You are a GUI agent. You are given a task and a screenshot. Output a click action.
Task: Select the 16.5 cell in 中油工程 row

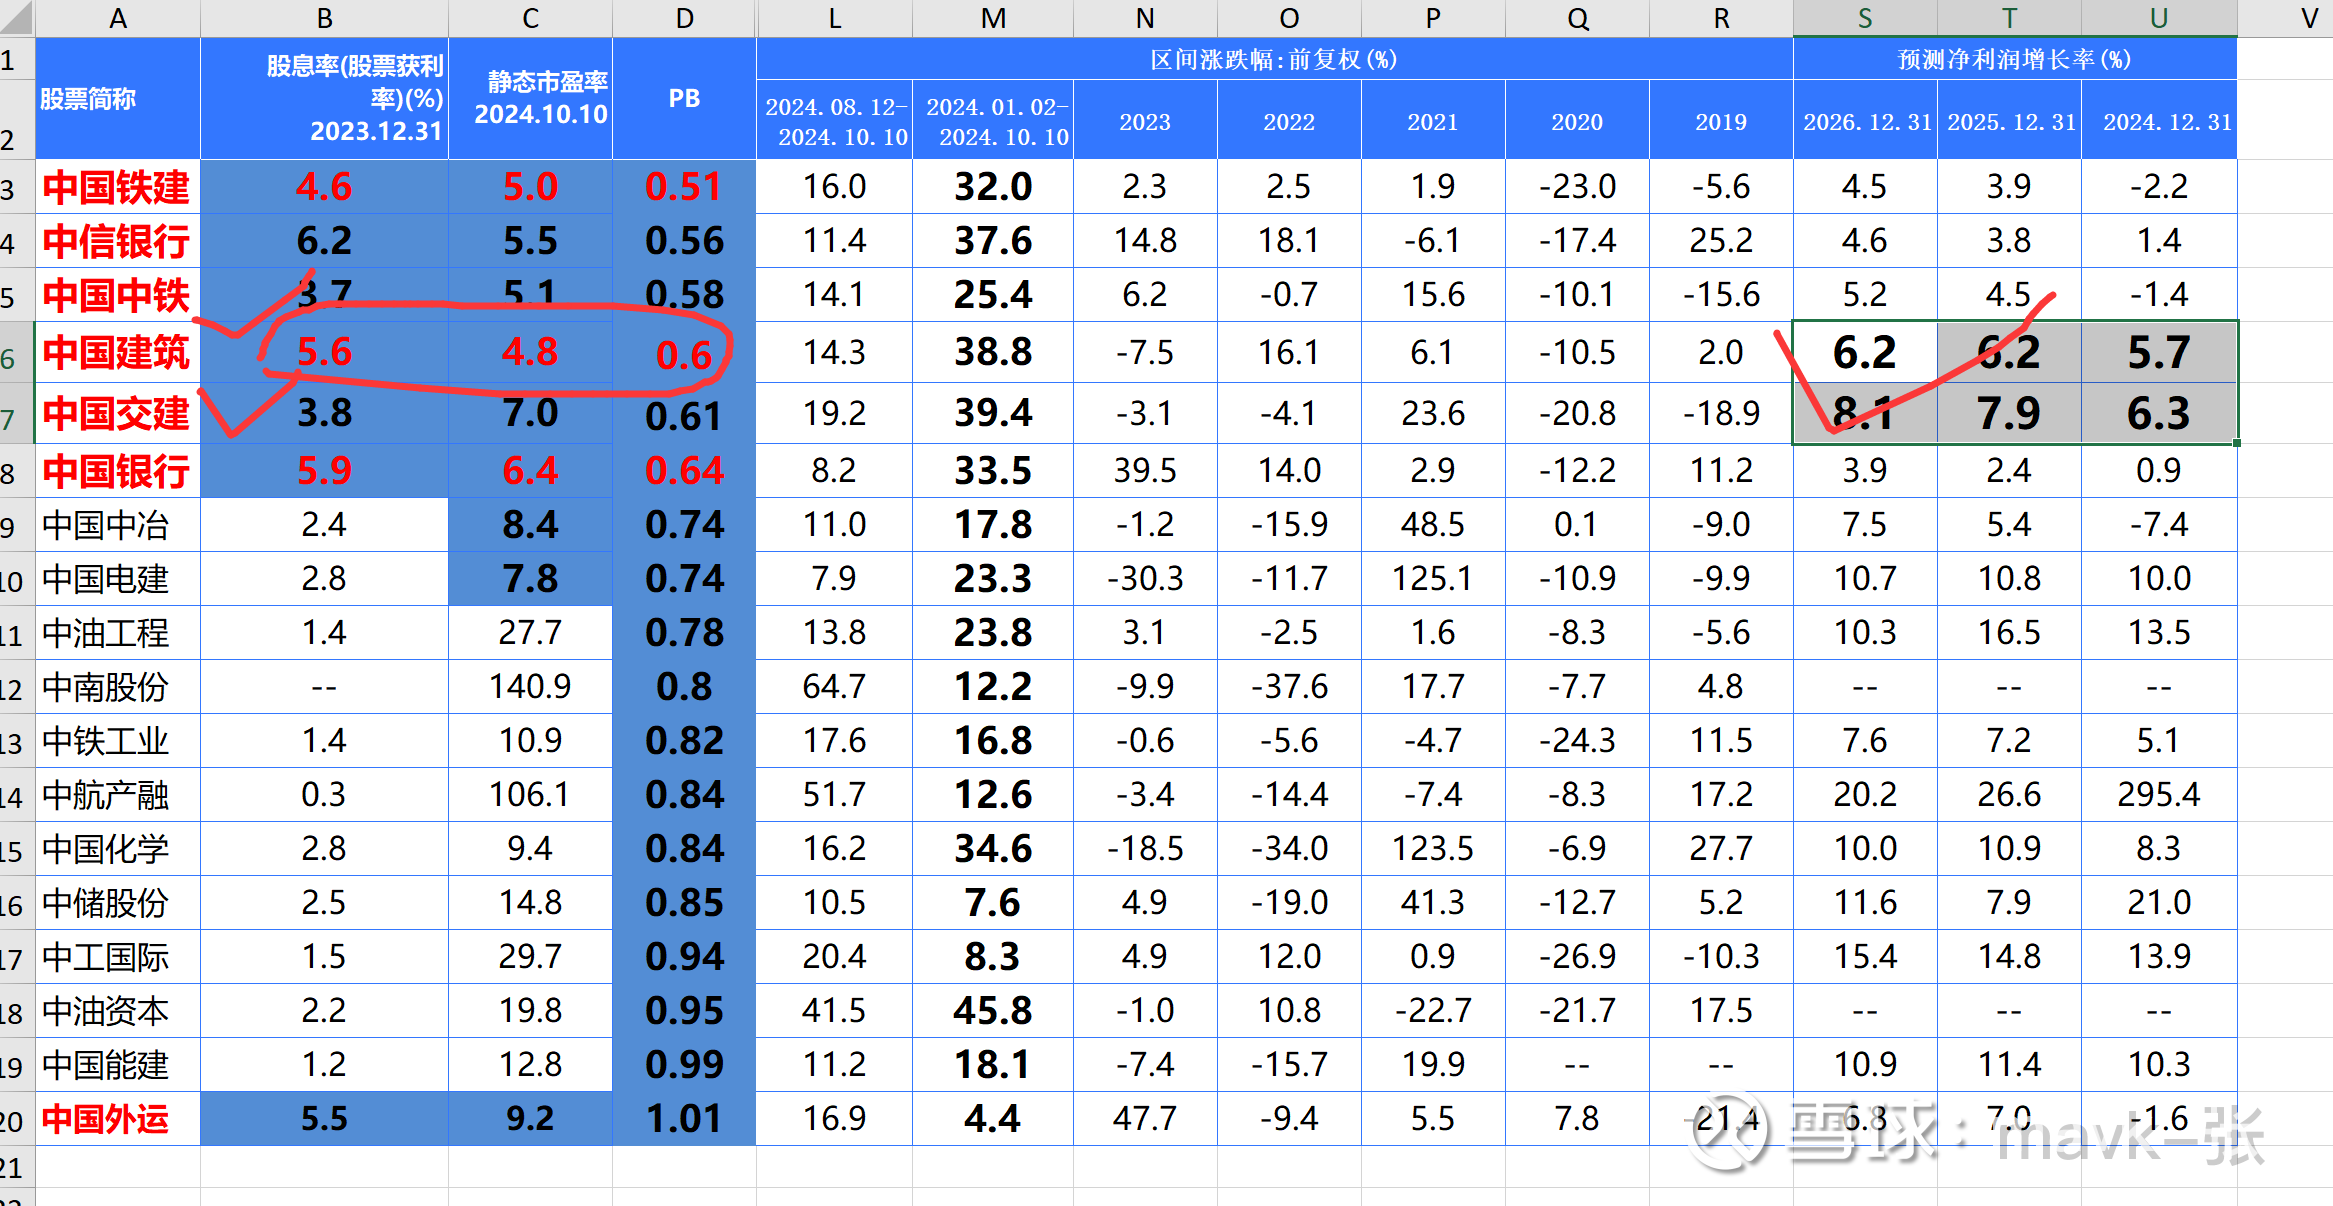[2009, 633]
